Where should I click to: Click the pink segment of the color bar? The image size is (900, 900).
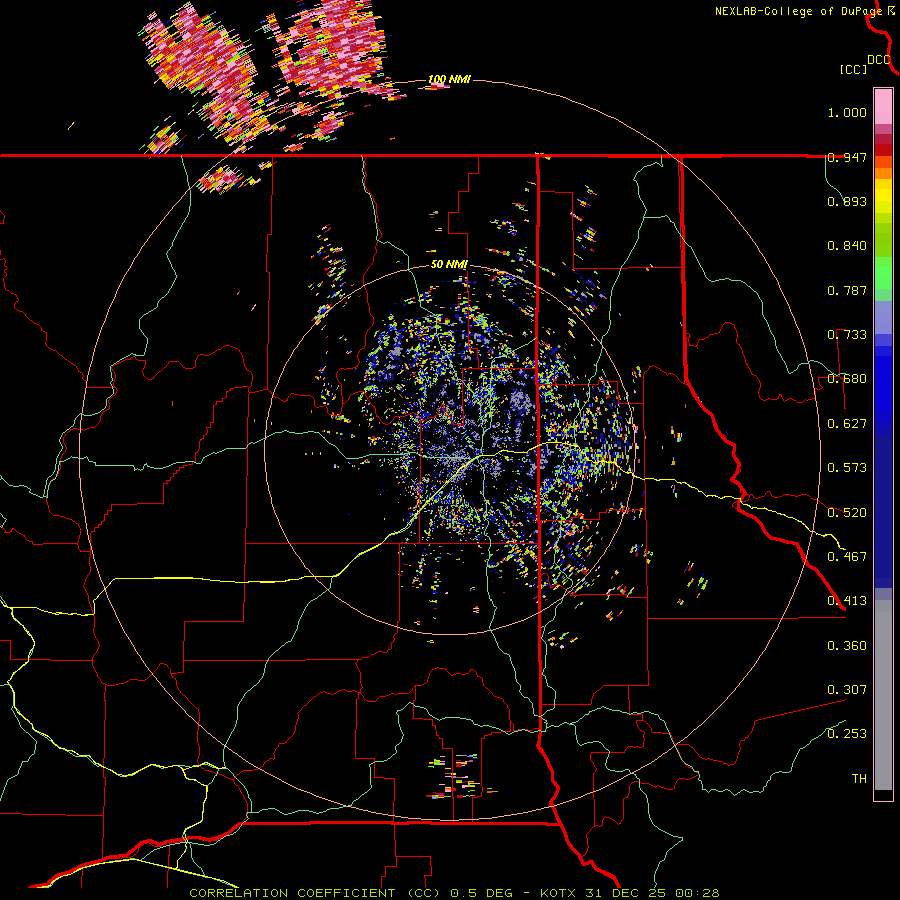click(883, 106)
